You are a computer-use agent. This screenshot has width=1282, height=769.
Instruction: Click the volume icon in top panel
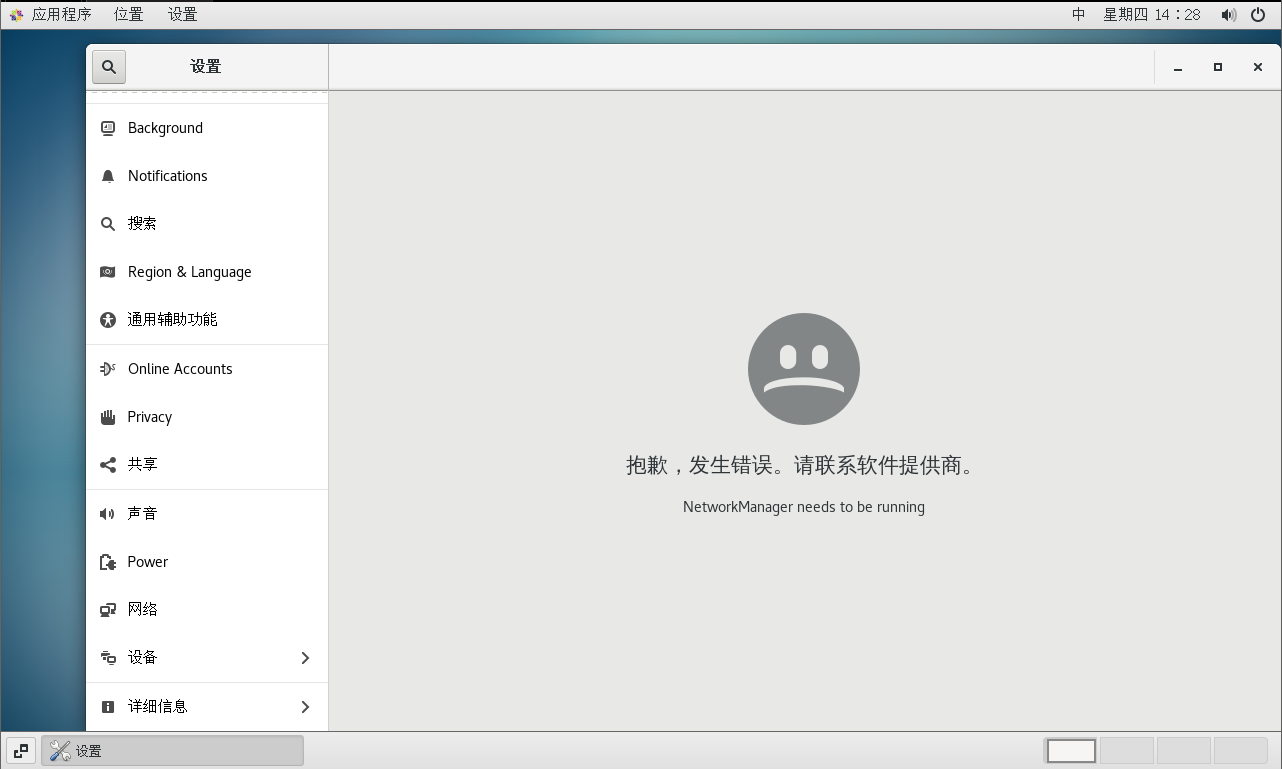click(1228, 14)
